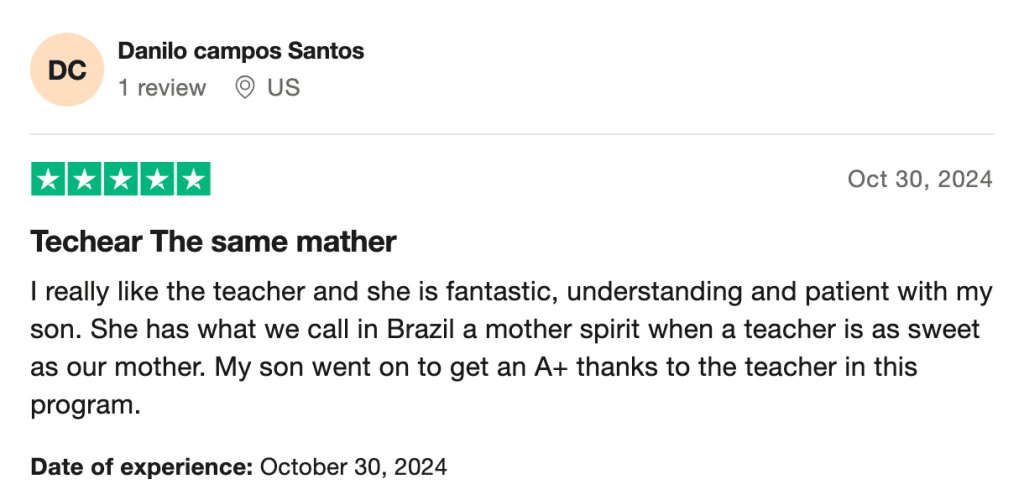Select the fourth green rating star
The height and width of the screenshot is (500, 1024).
tap(157, 179)
